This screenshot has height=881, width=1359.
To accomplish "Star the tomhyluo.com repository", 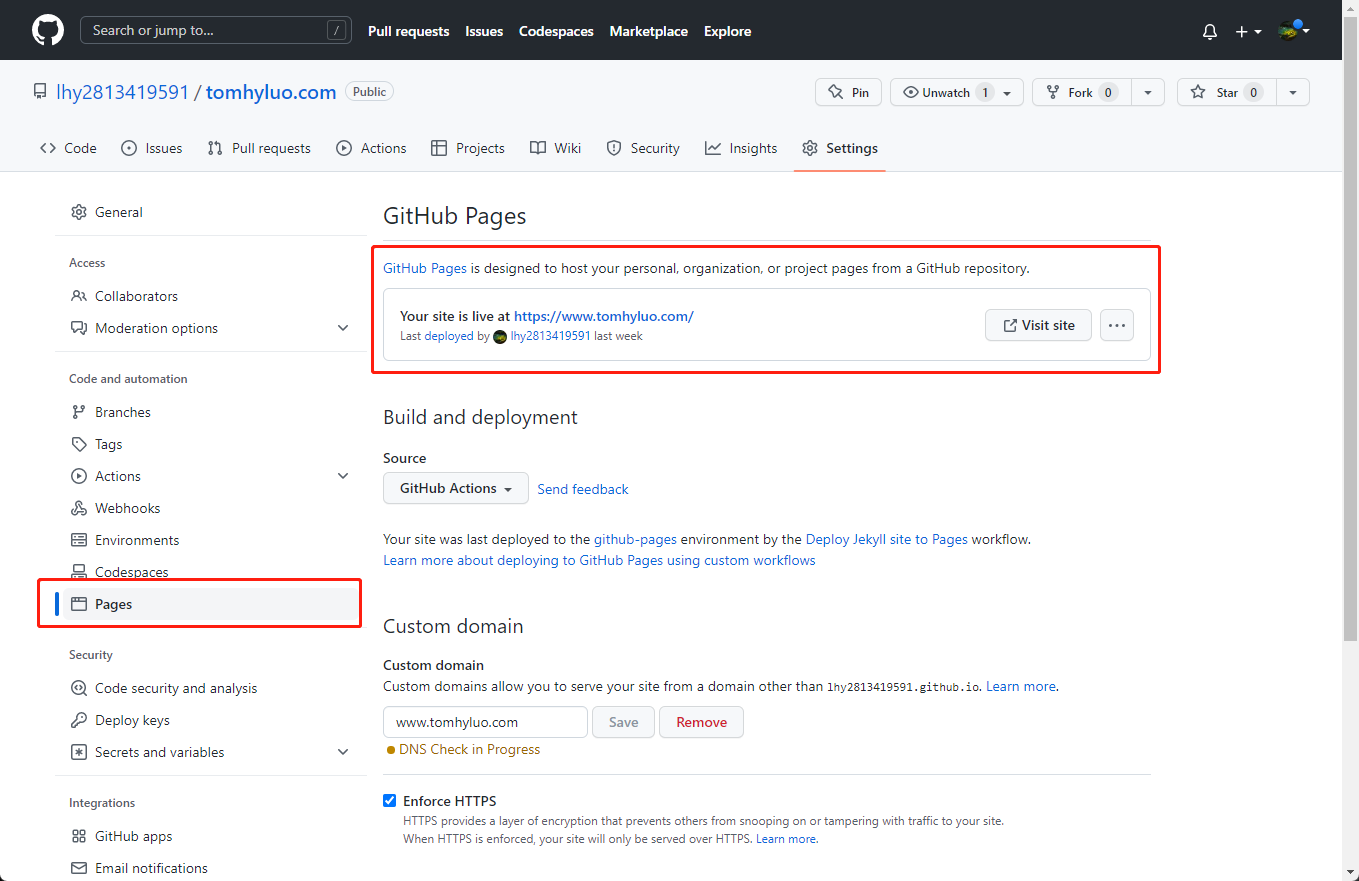I will [x=1226, y=92].
